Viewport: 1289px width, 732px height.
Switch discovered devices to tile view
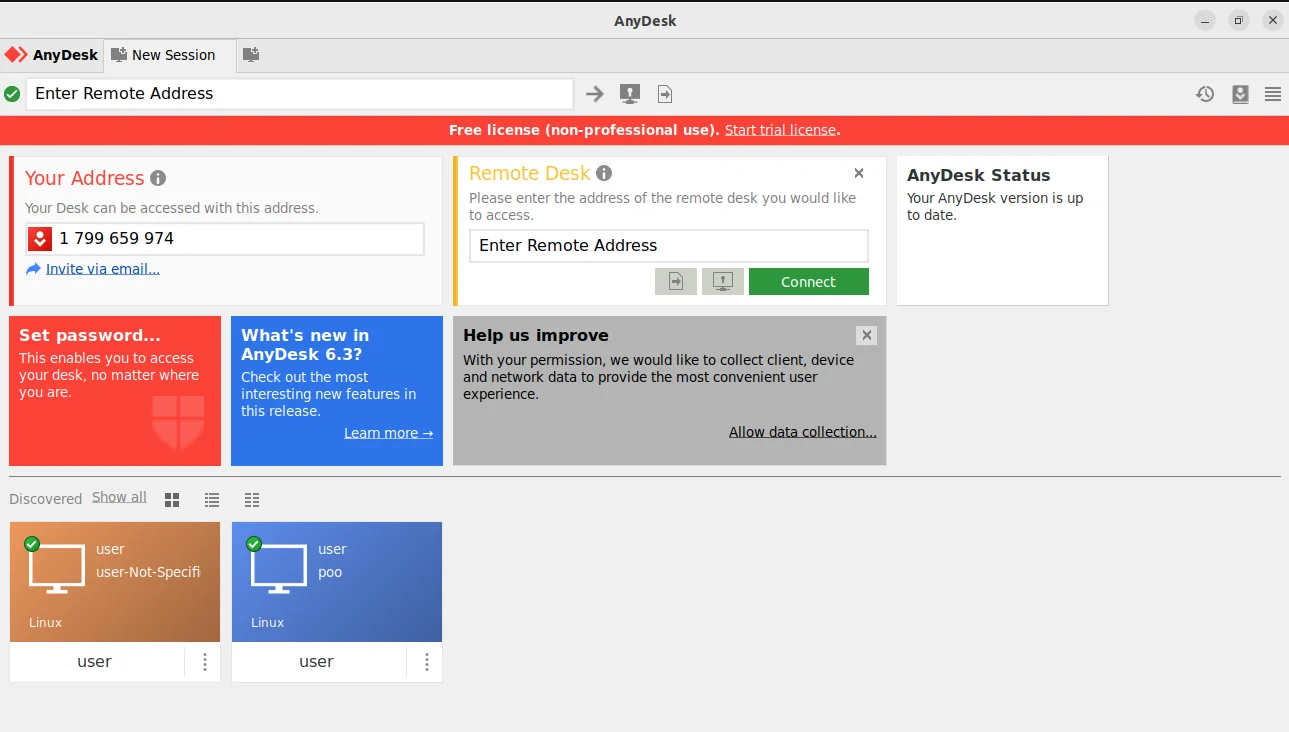[172, 499]
